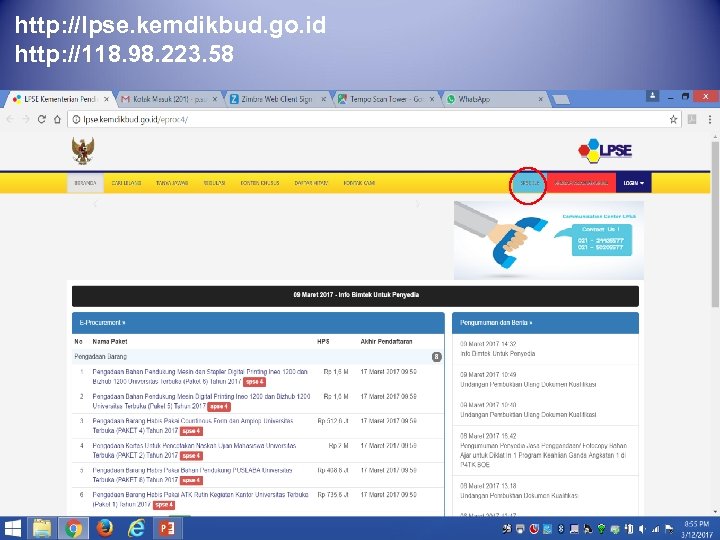720x540 pixels.
Task: Click the red clock tray icon
Action: pos(534,529)
